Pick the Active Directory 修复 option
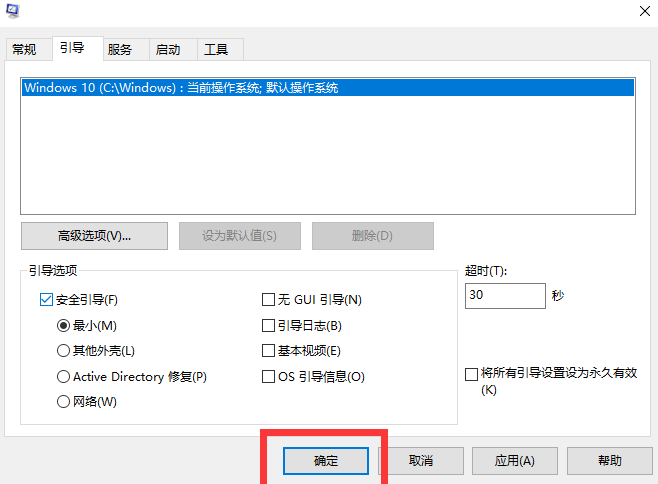This screenshot has width=658, height=484. click(x=64, y=377)
